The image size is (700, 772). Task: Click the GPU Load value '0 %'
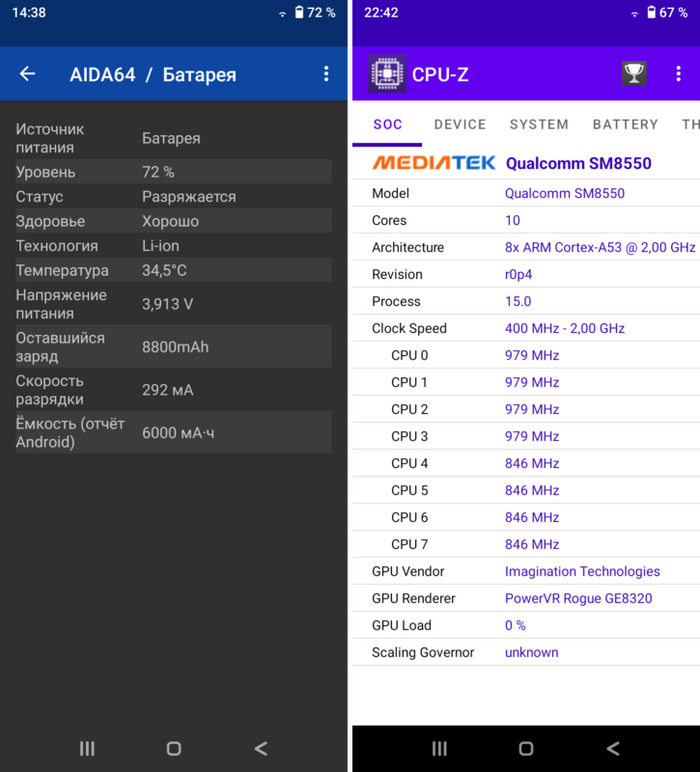[515, 625]
